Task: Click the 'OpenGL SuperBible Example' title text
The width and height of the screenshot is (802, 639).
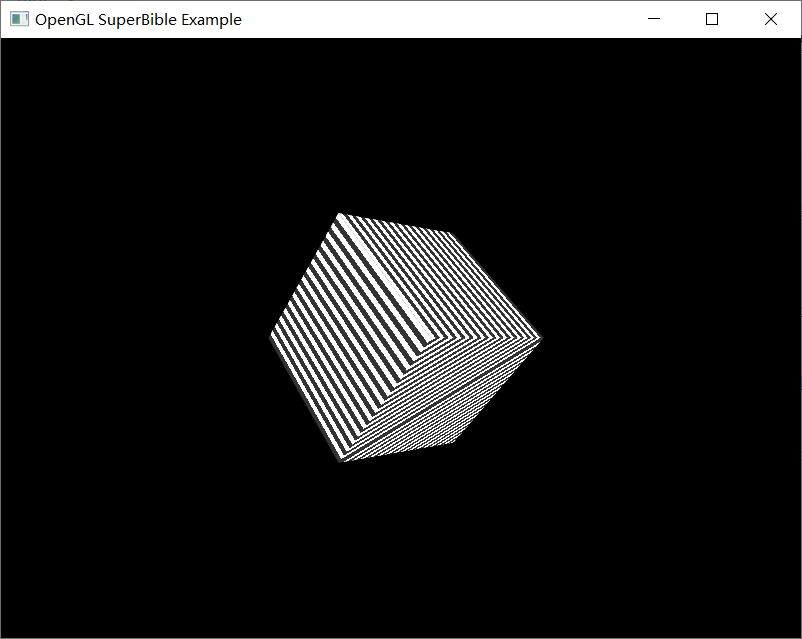Action: [138, 20]
